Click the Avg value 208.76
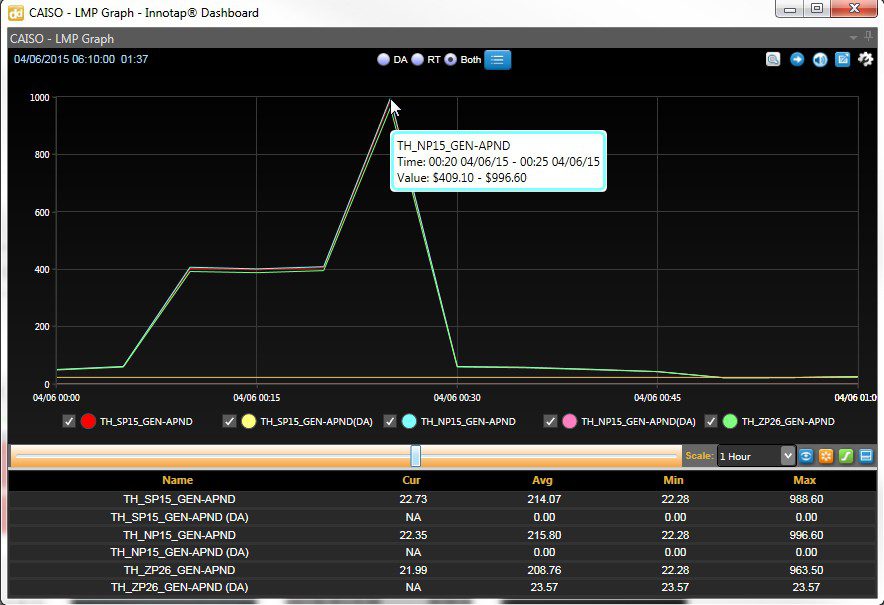 [x=544, y=570]
